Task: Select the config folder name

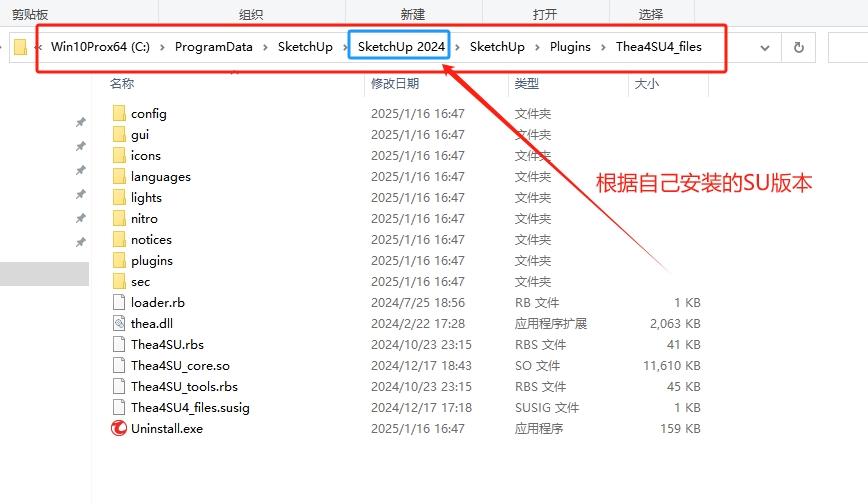Action: click(148, 113)
